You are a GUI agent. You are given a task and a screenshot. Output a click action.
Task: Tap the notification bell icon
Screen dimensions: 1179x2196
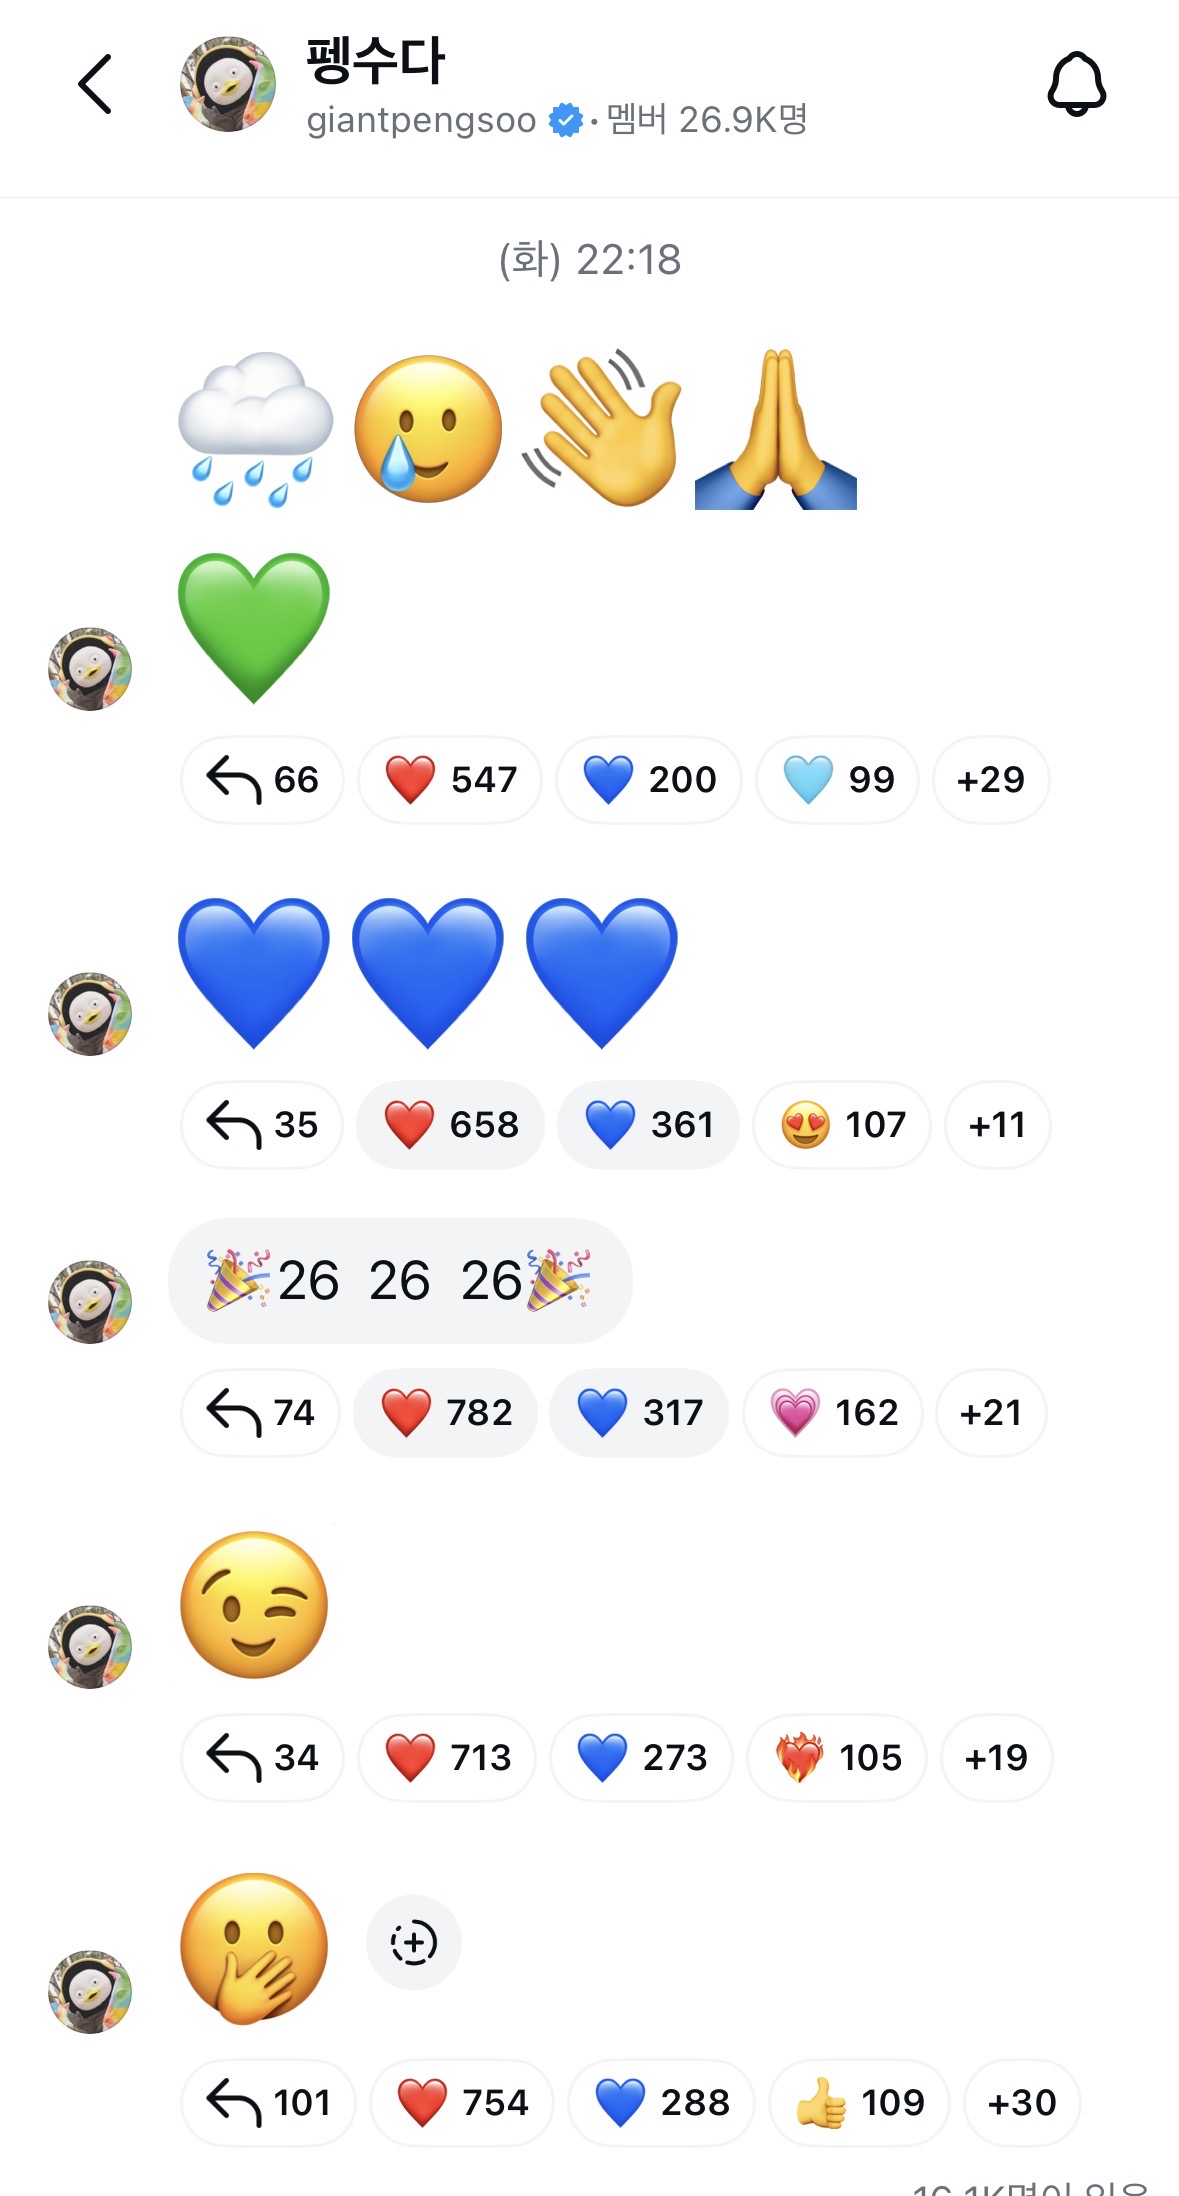tap(1076, 84)
